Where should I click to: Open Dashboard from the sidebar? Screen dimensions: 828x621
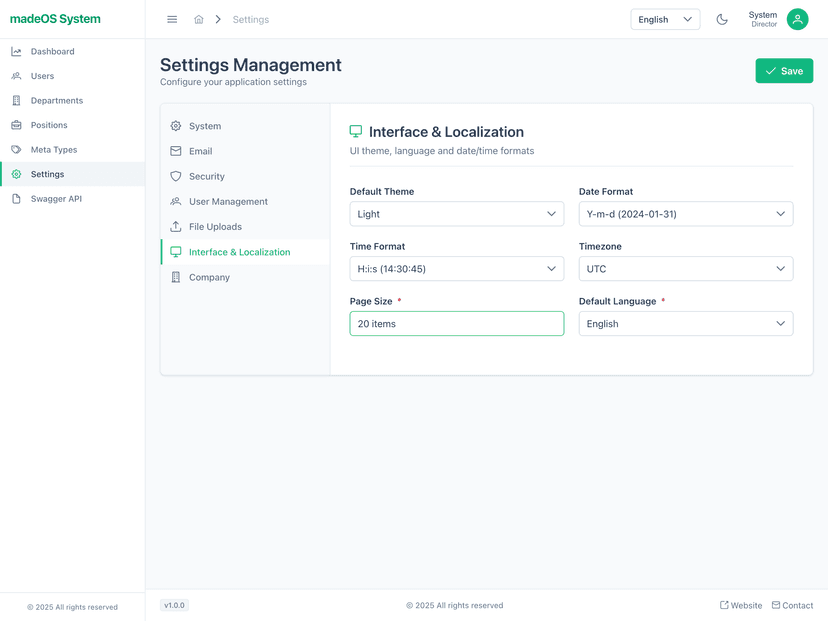click(72, 52)
